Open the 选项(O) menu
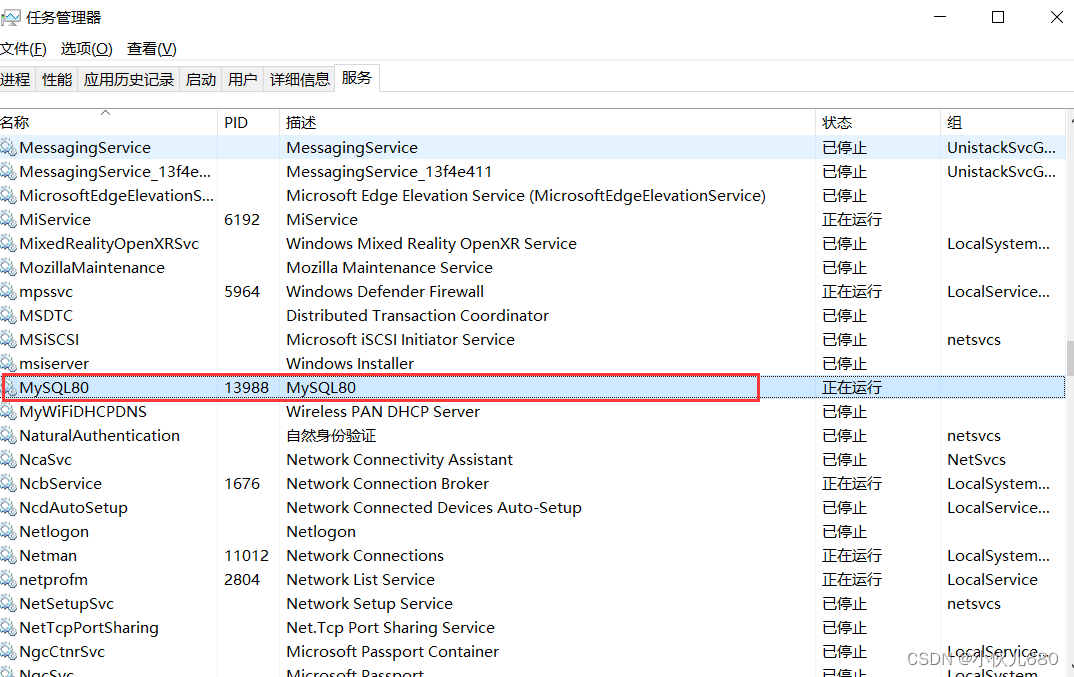The width and height of the screenshot is (1074, 677). [x=86, y=48]
